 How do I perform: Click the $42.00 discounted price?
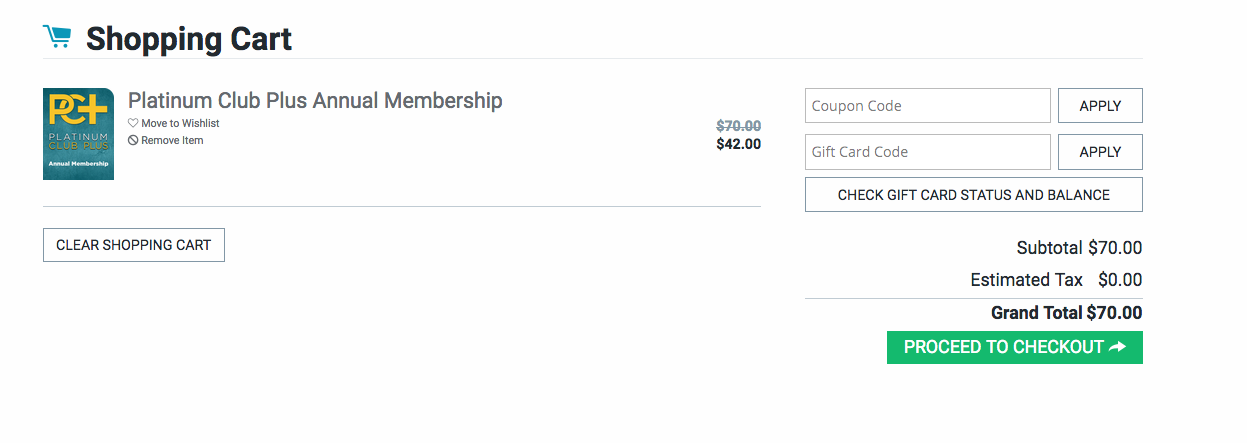point(738,144)
